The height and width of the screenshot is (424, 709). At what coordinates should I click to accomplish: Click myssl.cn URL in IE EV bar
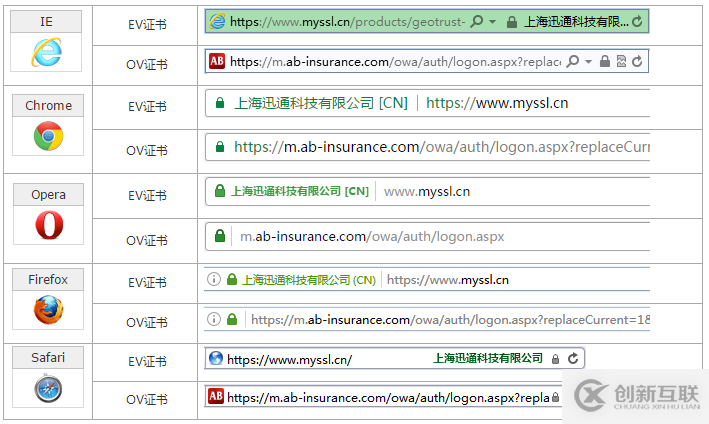[x=347, y=22]
